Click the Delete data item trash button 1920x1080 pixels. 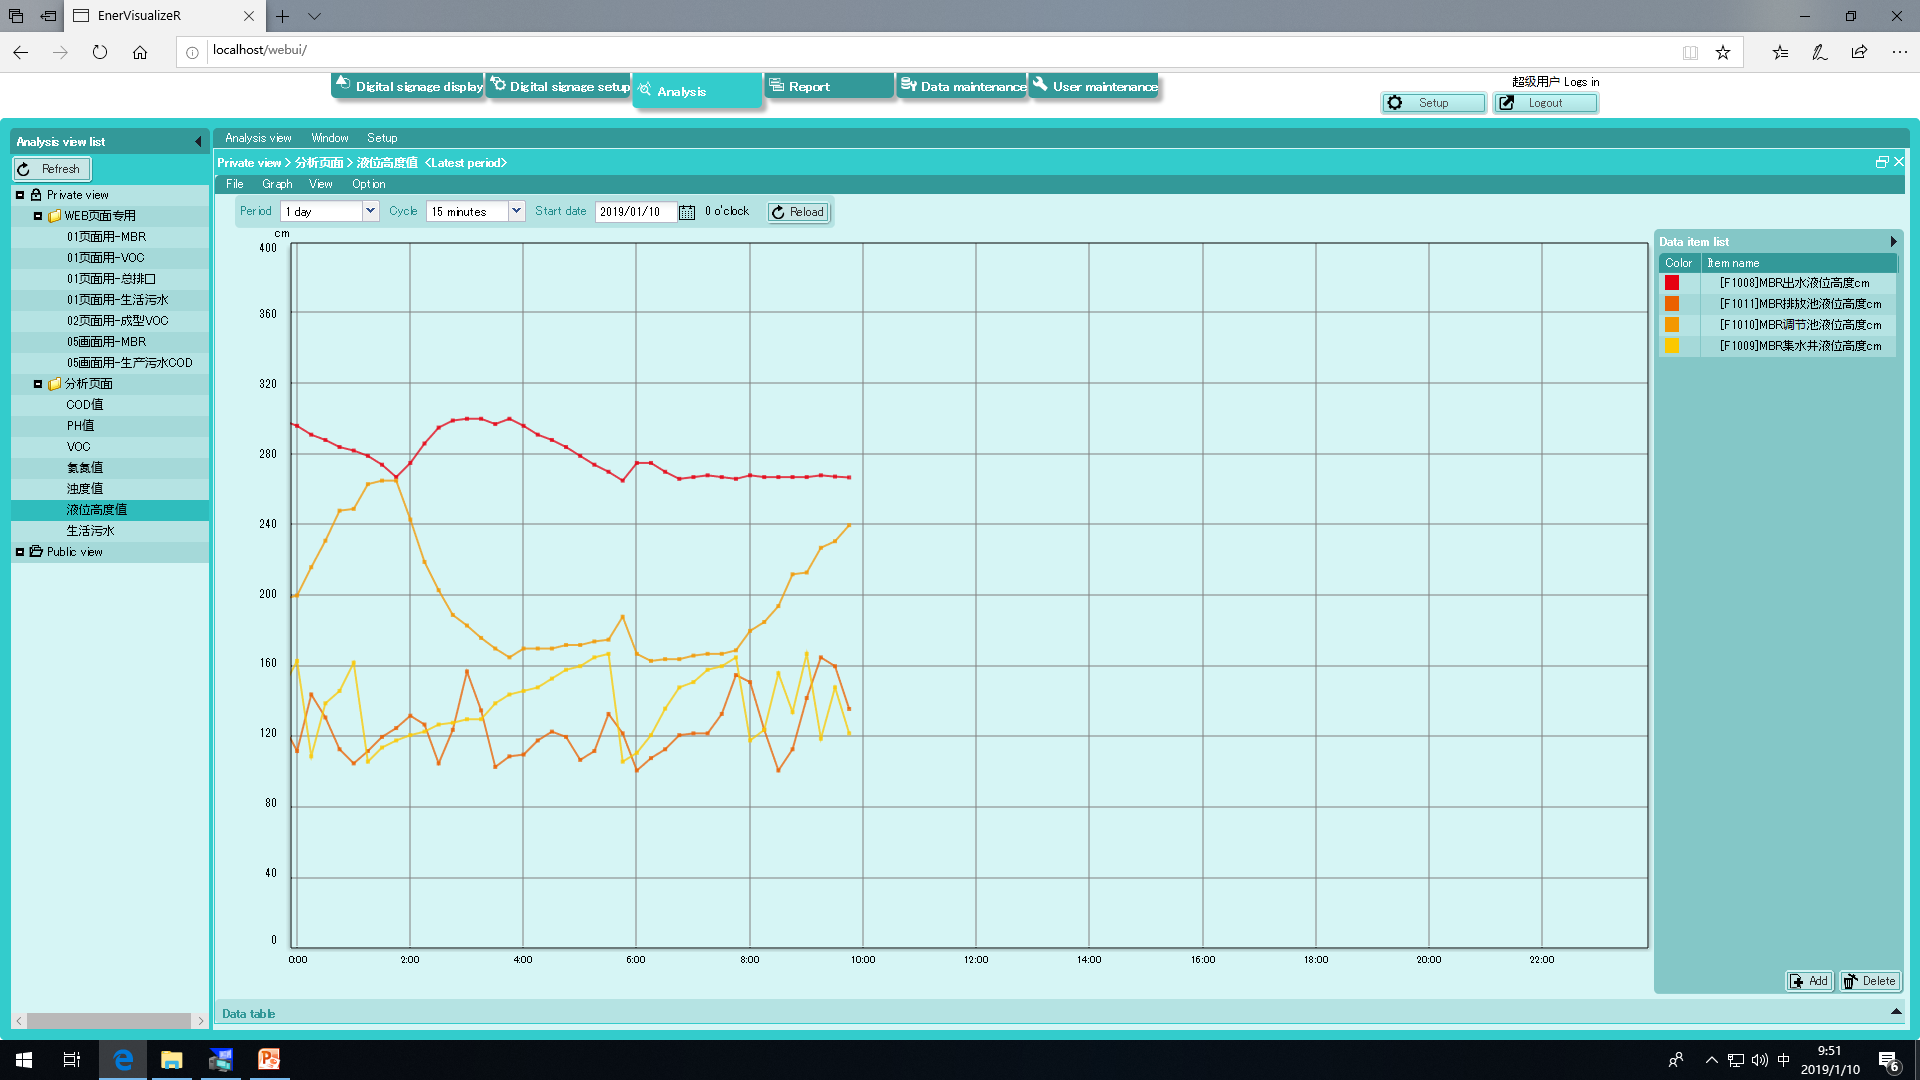pyautogui.click(x=1869, y=981)
